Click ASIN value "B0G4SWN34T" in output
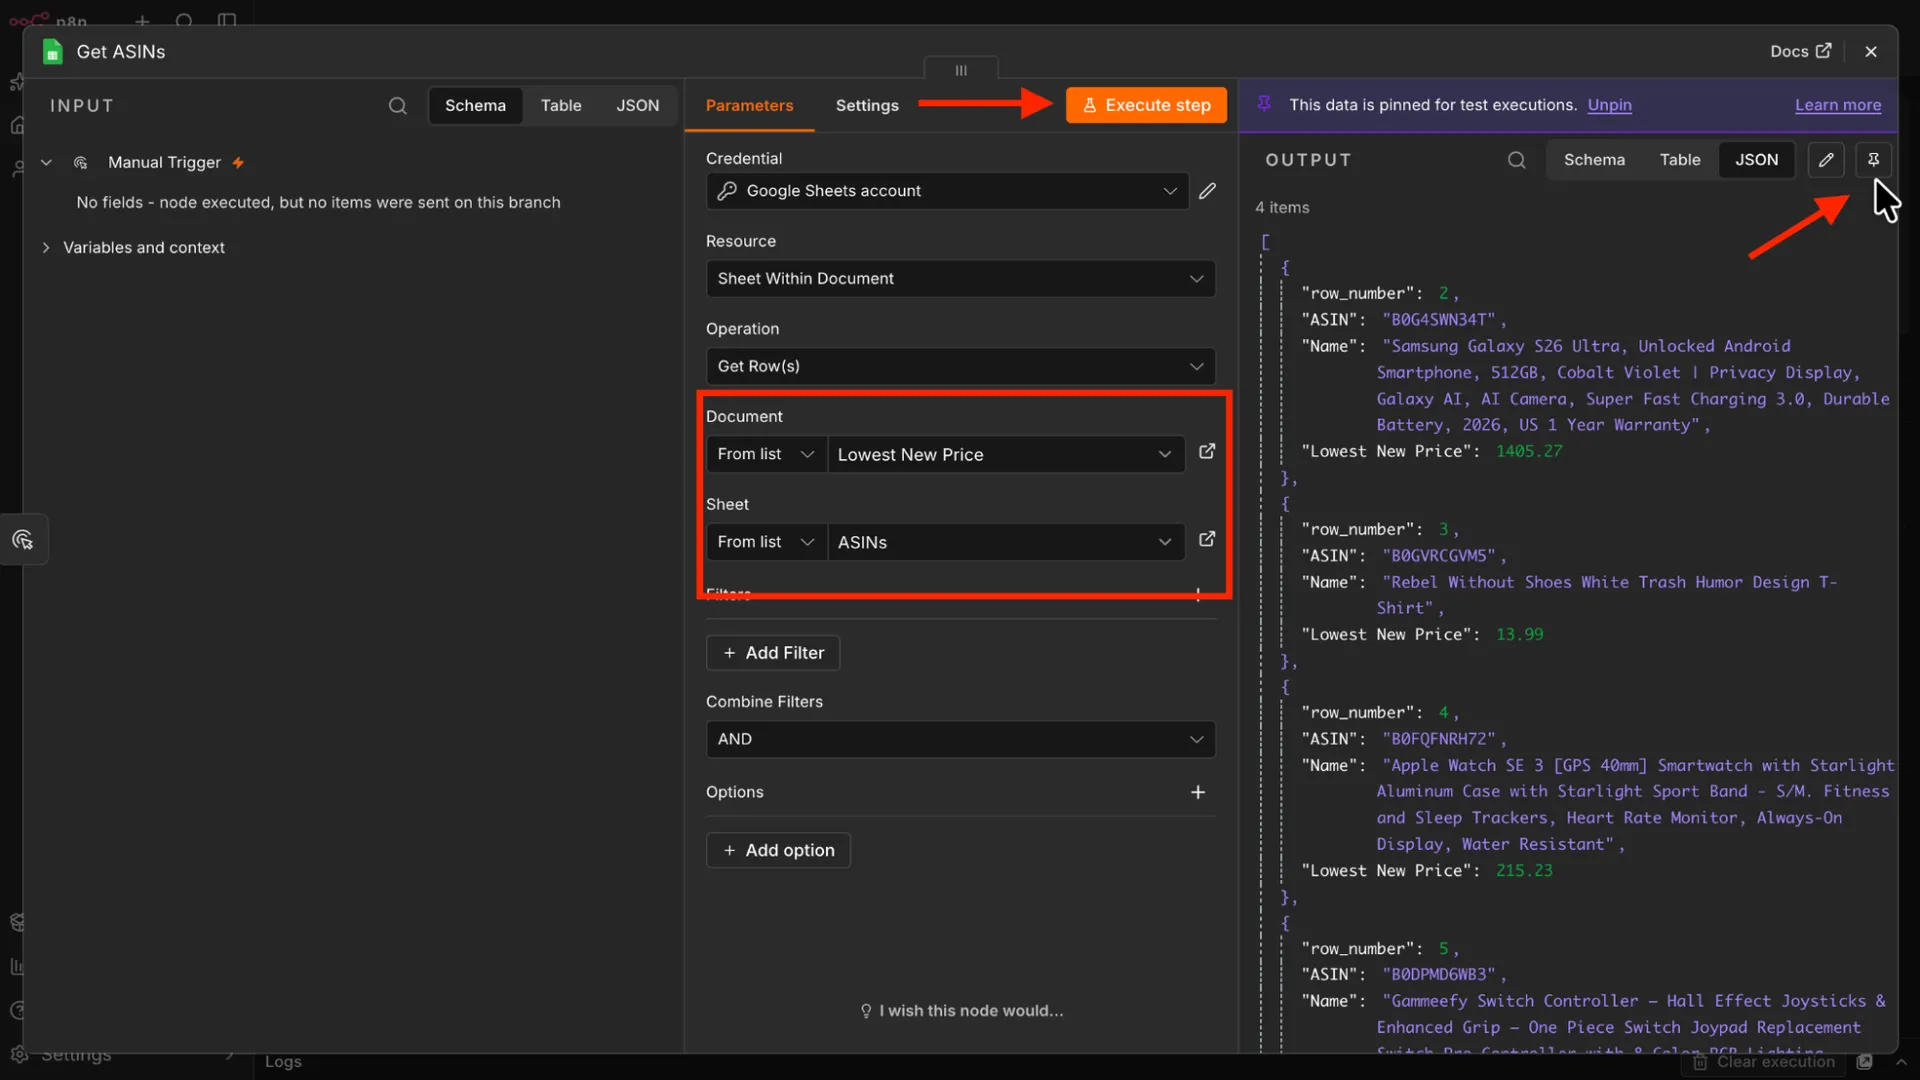This screenshot has width=1920, height=1080. 1439,320
